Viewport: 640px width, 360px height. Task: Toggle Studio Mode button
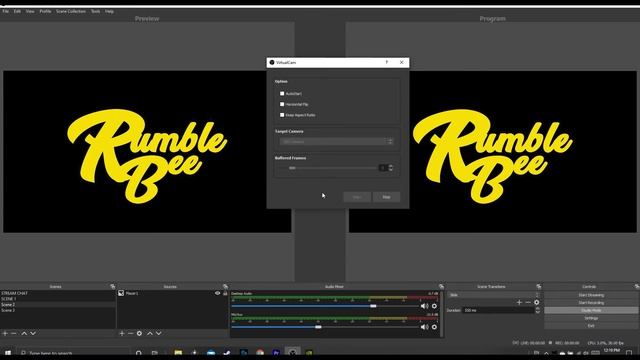(591, 310)
